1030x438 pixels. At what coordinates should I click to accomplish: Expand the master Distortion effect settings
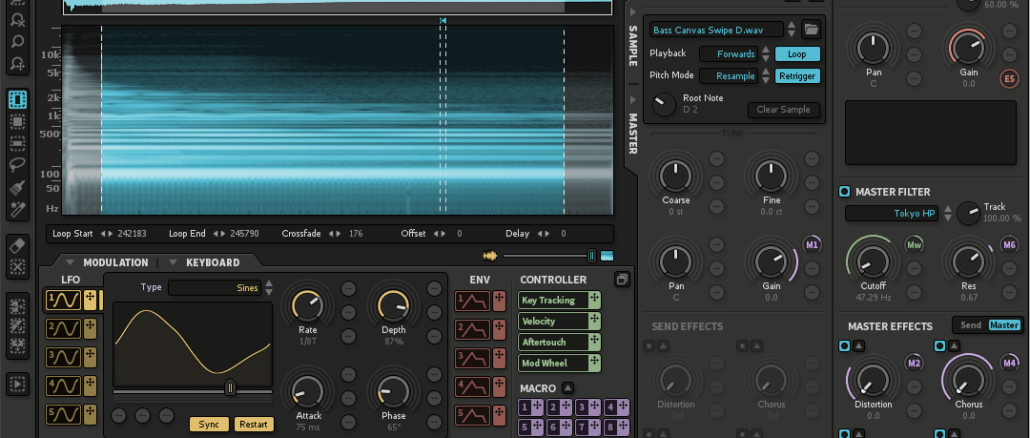point(859,346)
